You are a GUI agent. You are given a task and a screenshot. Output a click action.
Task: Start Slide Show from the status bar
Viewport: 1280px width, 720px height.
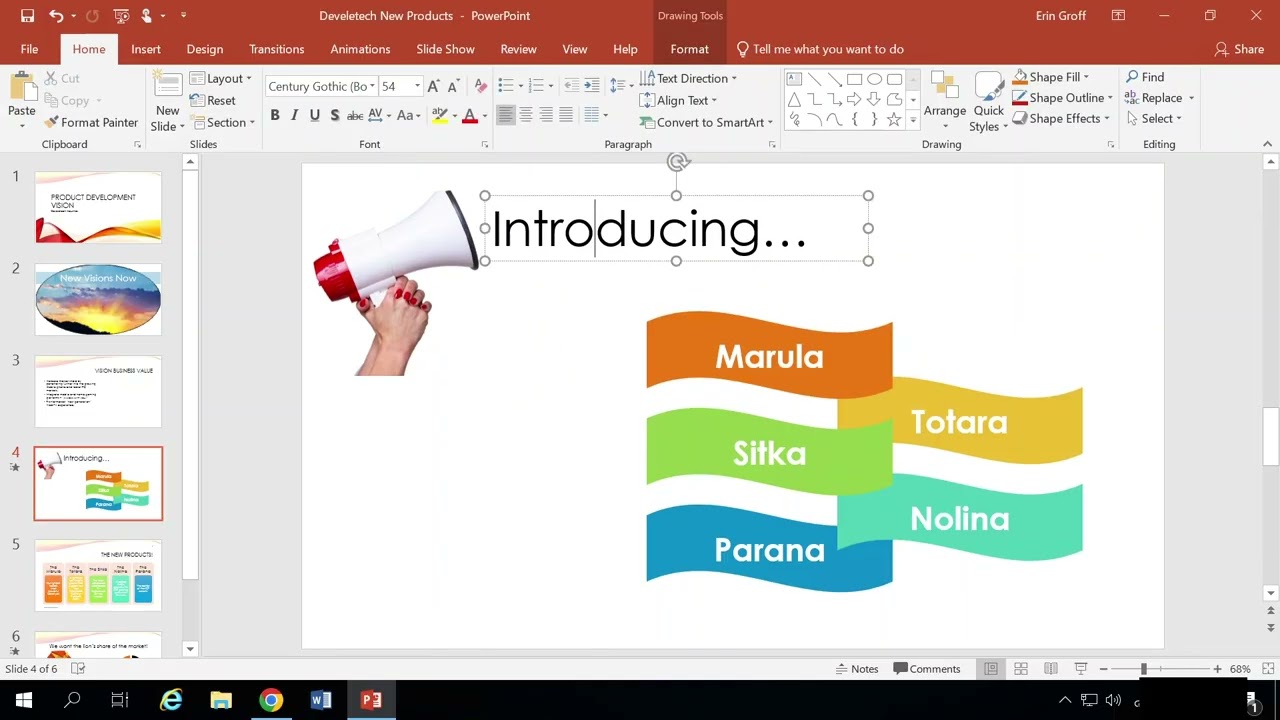coord(1081,668)
